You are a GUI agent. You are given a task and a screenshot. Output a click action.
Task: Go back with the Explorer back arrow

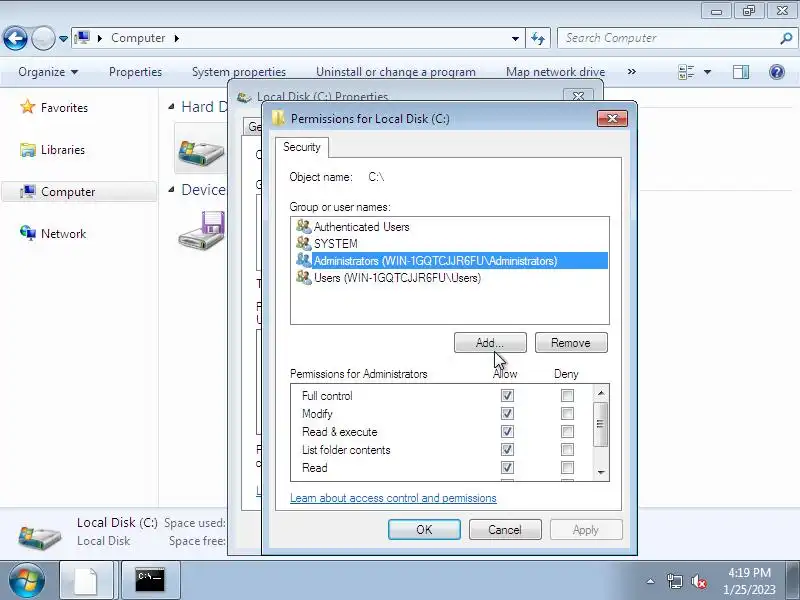point(15,38)
